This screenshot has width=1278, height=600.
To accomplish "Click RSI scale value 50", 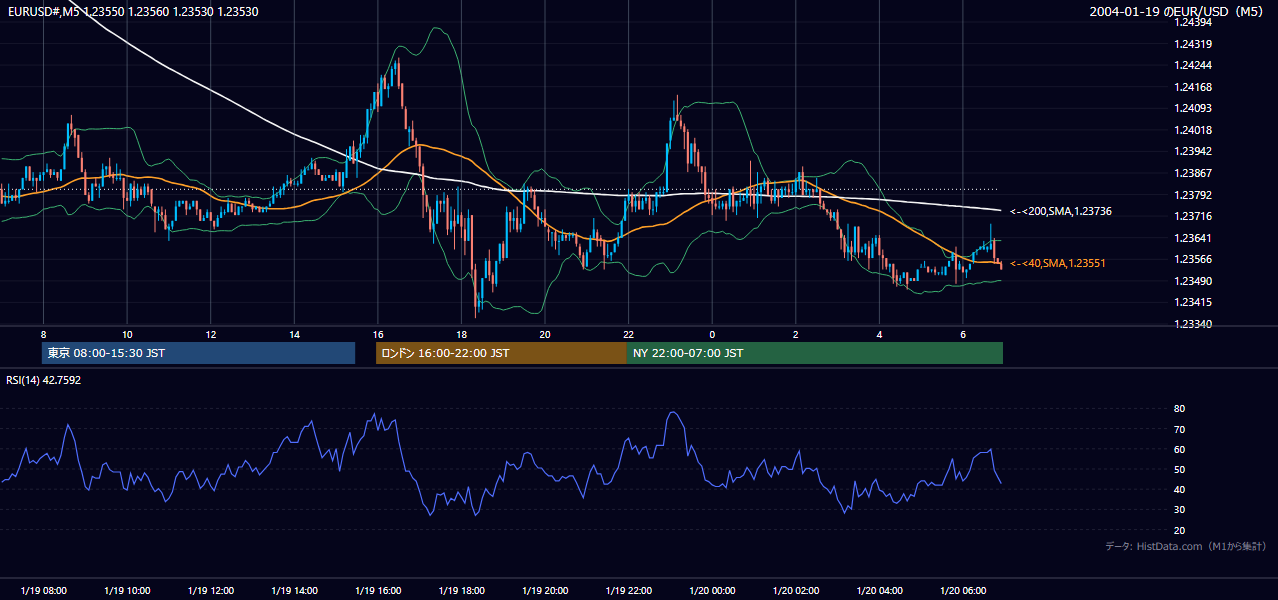I will pos(1180,469).
